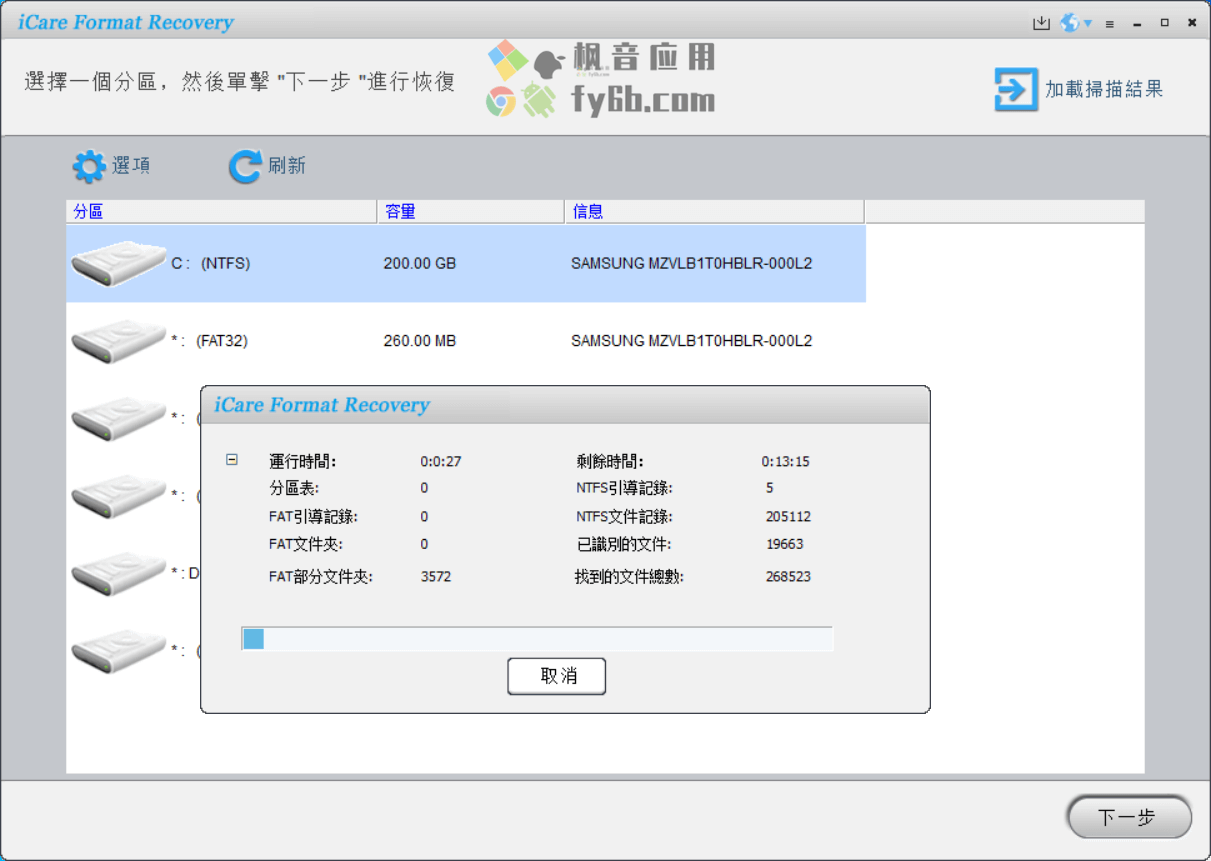Click SAMSUNG info in FAT32 row

tap(691, 341)
